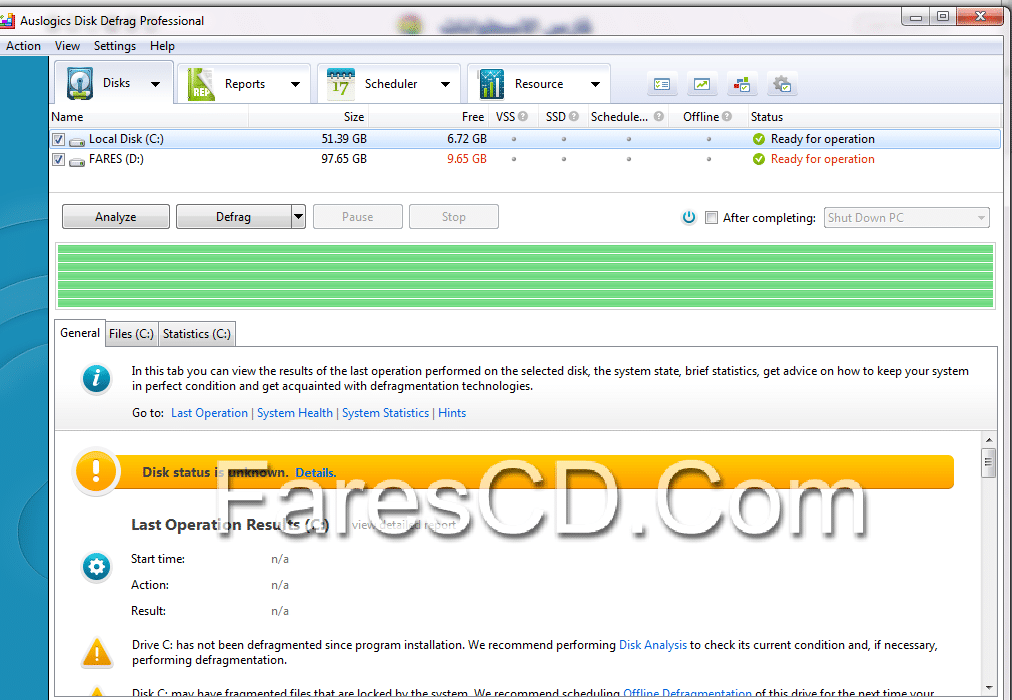The height and width of the screenshot is (700, 1012).
Task: Open the Action menu
Action: (x=23, y=46)
